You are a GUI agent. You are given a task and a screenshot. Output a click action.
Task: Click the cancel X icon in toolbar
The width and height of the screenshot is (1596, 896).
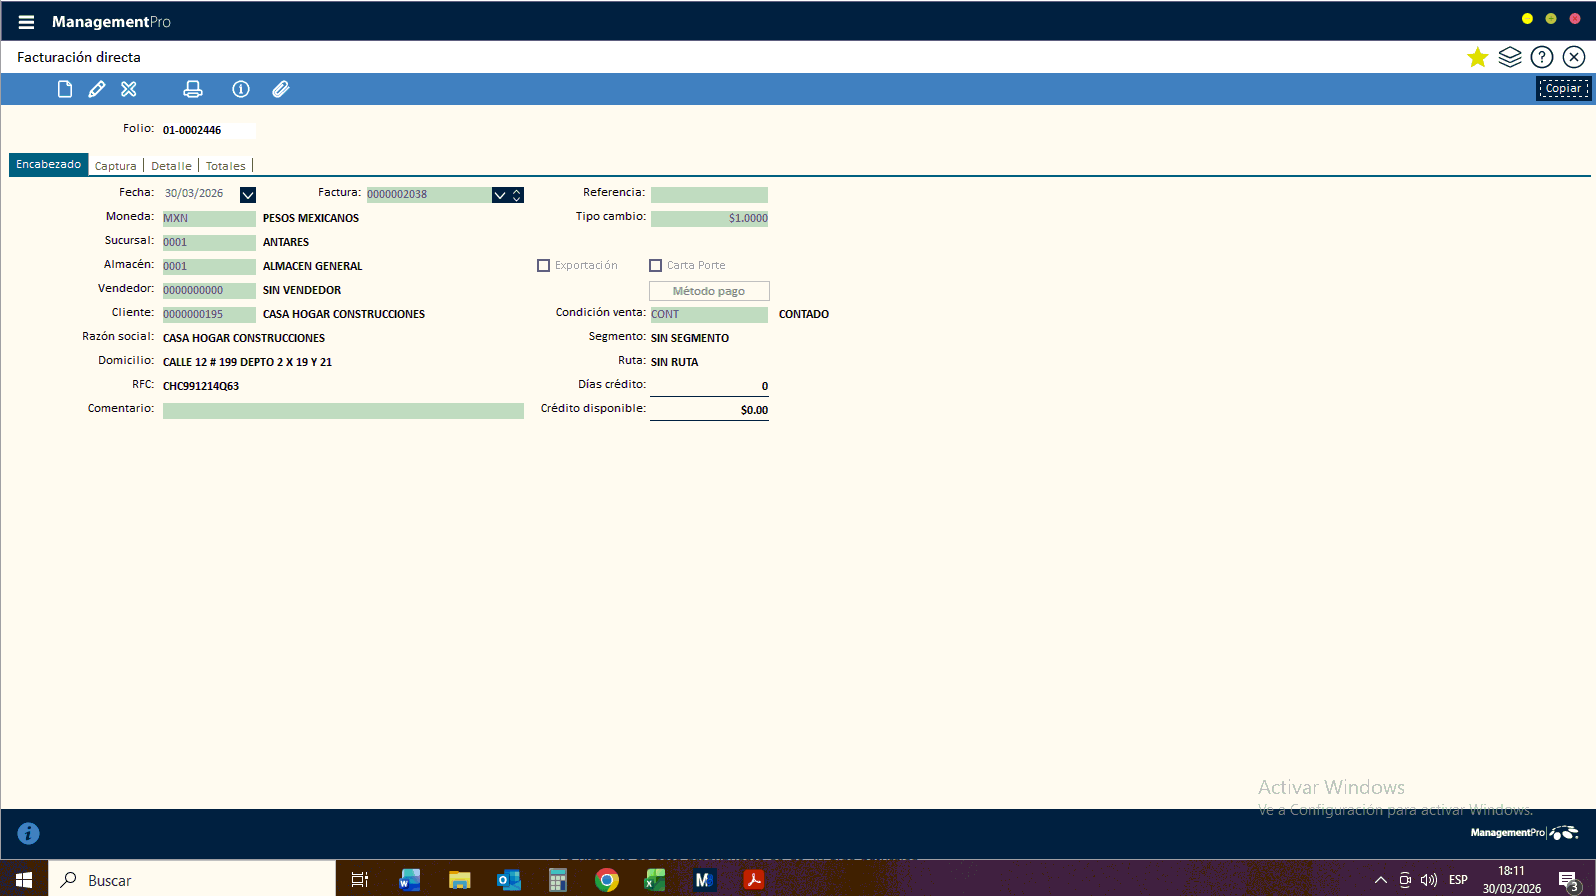click(129, 89)
